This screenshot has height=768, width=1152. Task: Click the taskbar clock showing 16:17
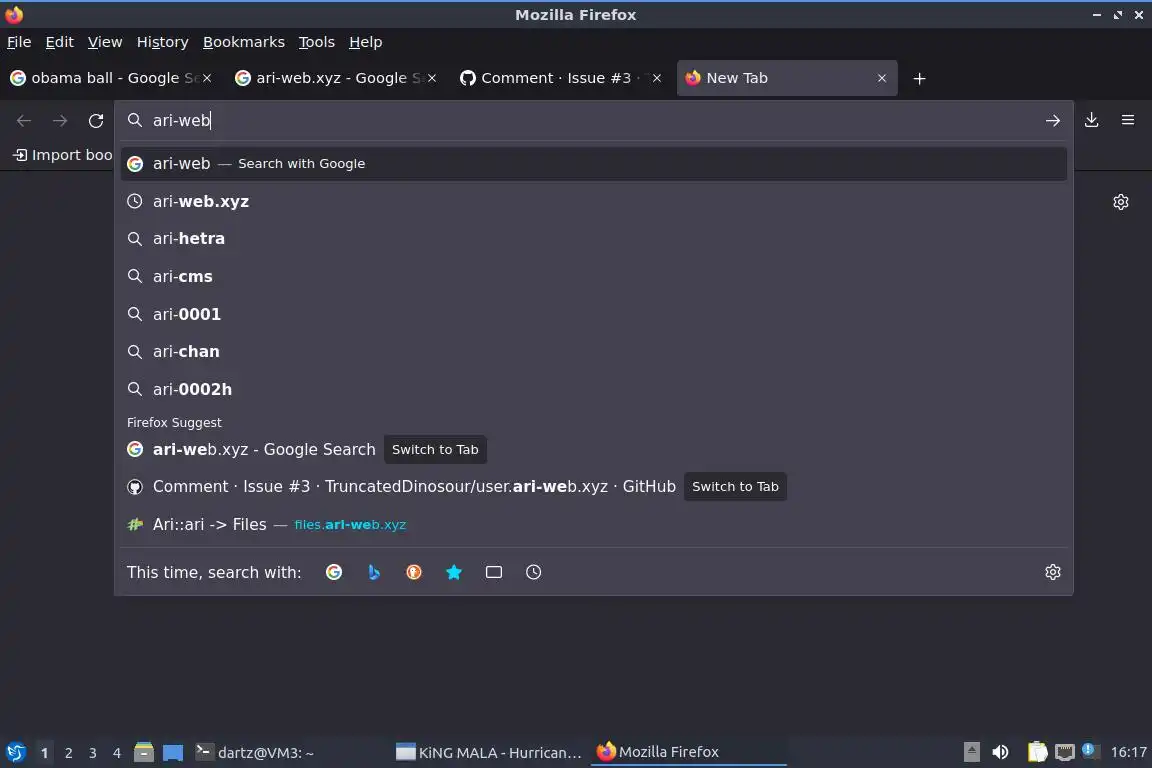pyautogui.click(x=1128, y=752)
